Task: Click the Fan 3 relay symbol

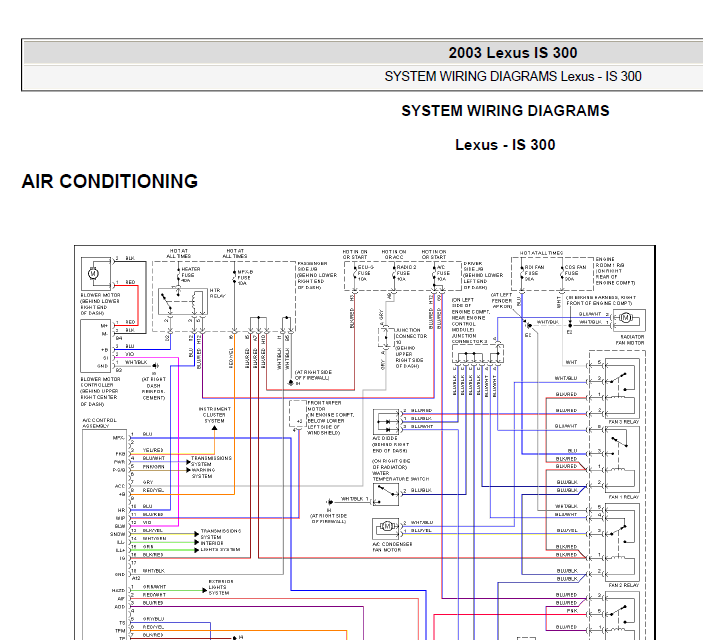Action: click(x=622, y=388)
